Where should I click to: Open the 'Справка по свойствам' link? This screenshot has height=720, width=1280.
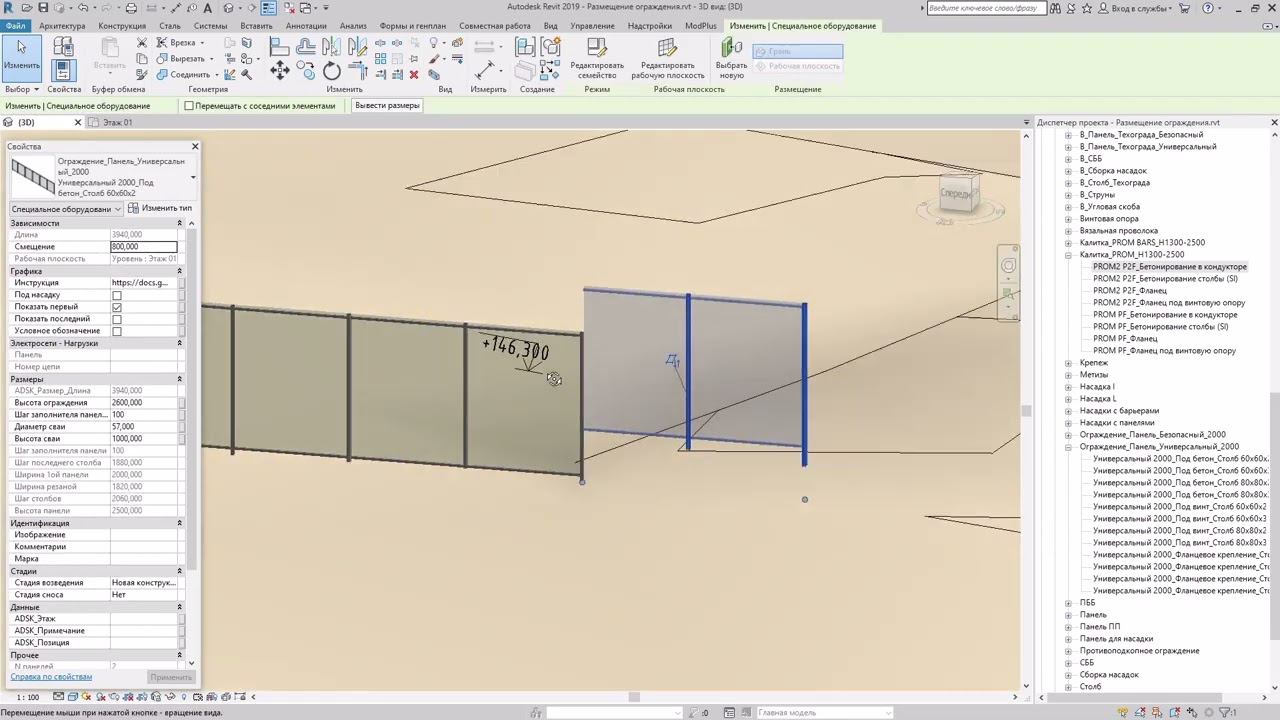(x=51, y=677)
